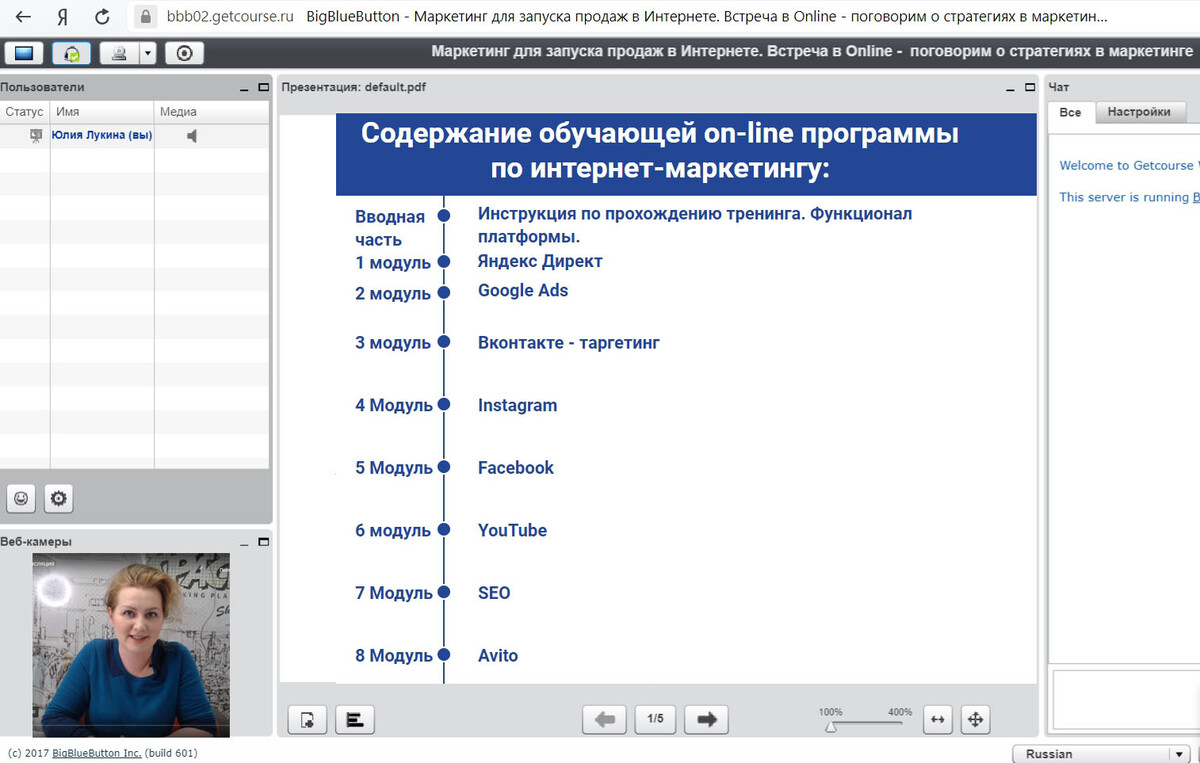Minimize the Пользователи panel
1200x763 pixels.
245,88
